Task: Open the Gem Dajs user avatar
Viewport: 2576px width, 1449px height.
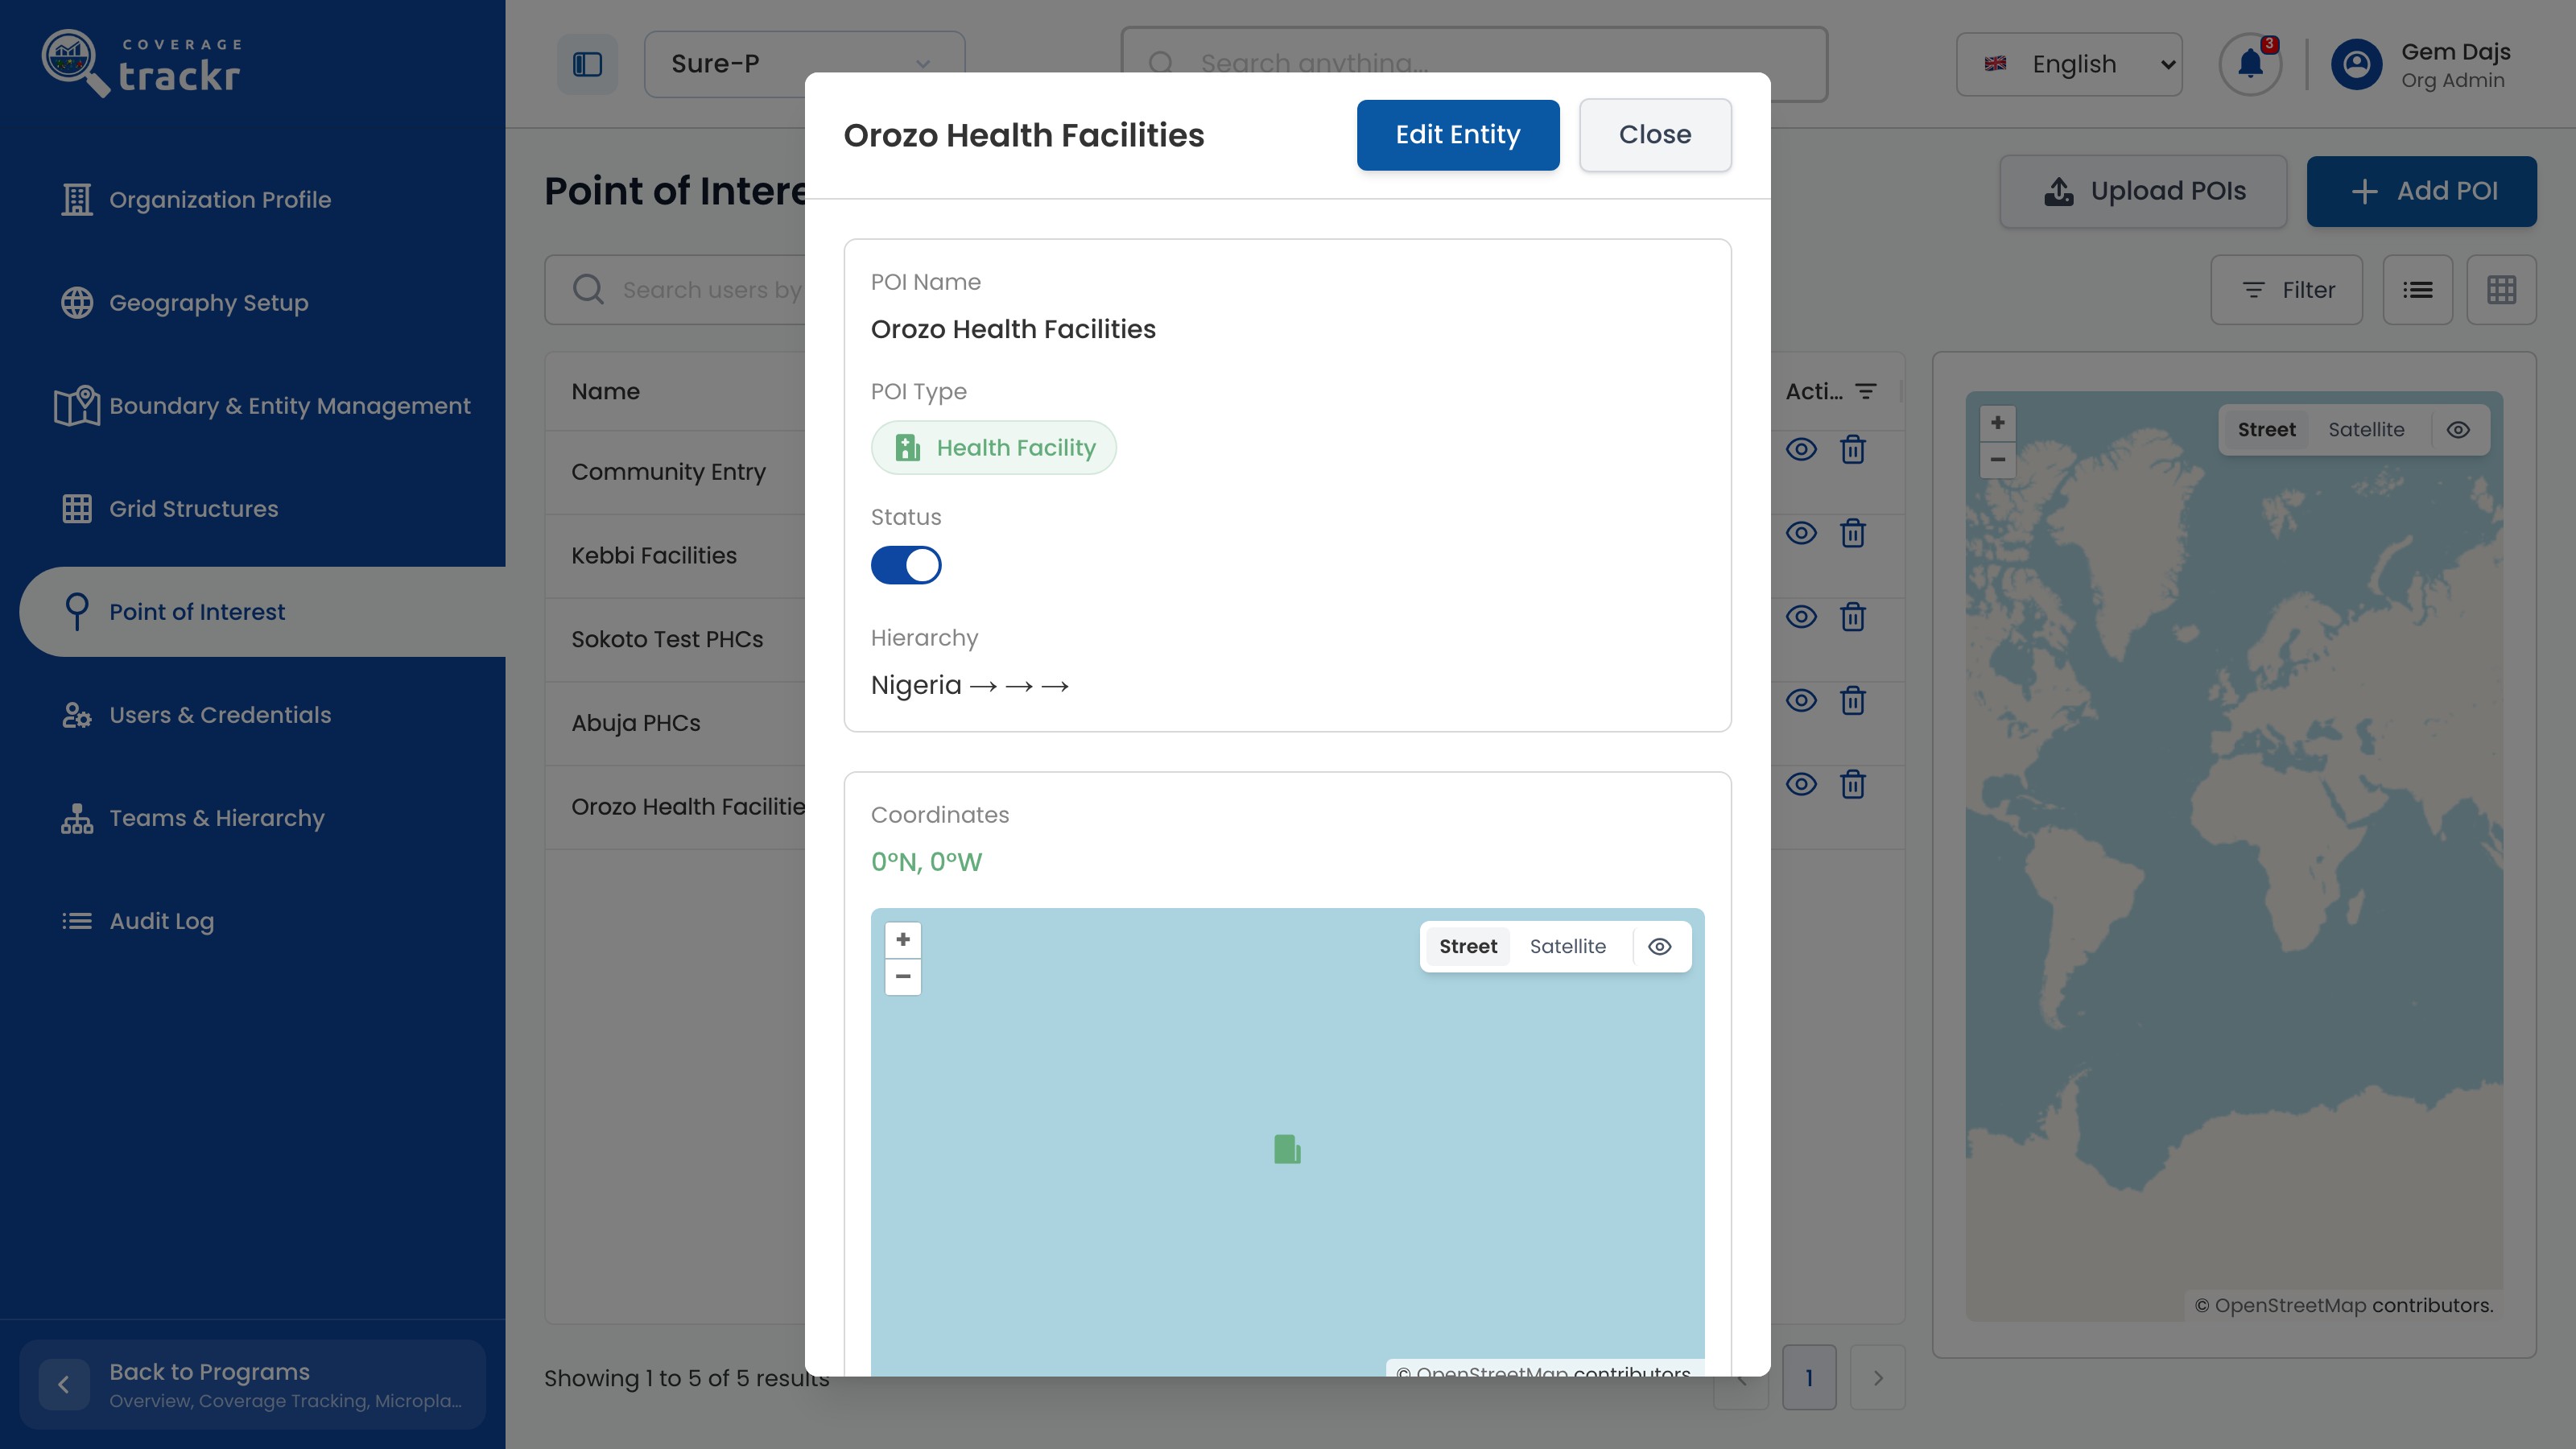Action: click(2356, 65)
